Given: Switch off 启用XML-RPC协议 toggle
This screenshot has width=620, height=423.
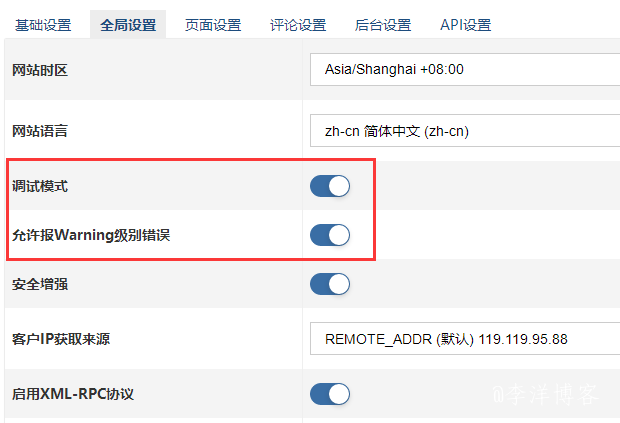Looking at the screenshot, I should 330,394.
